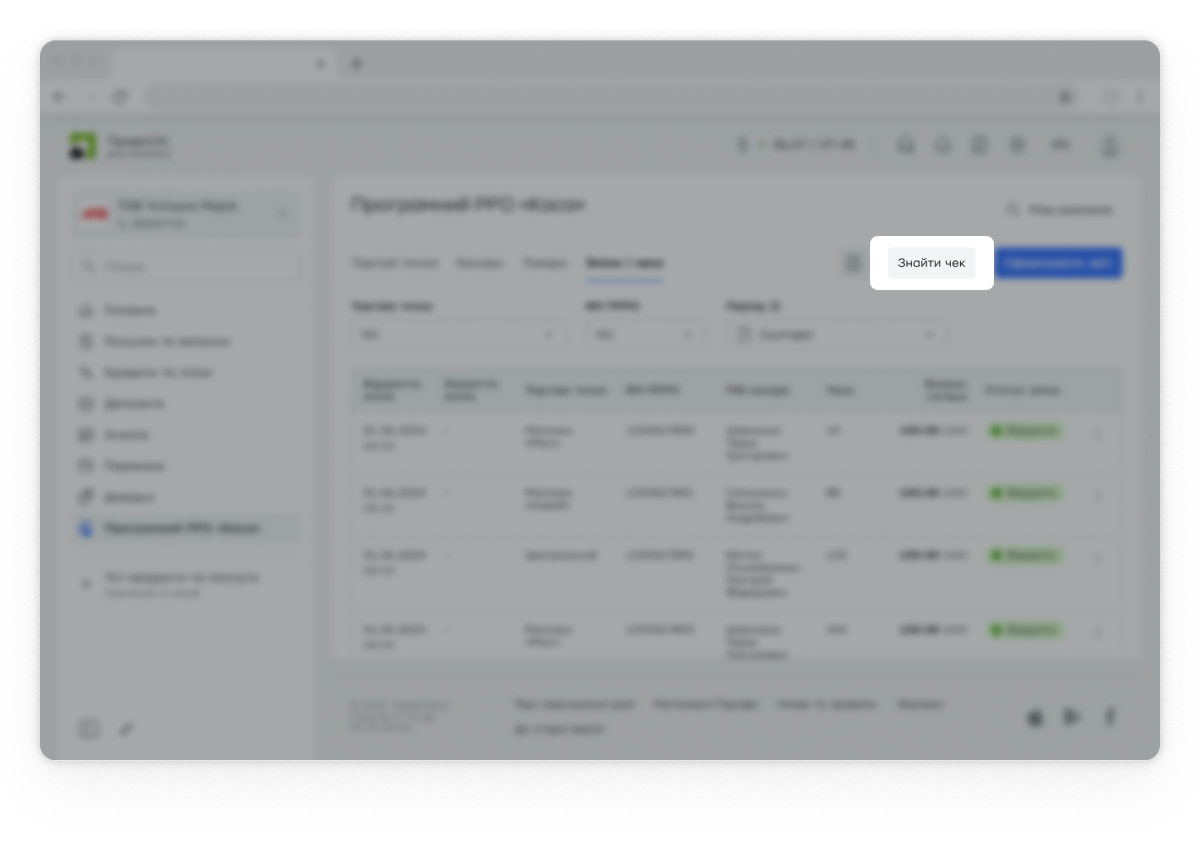Click the headset support icon in header
This screenshot has height=860, width=1200.
point(906,146)
